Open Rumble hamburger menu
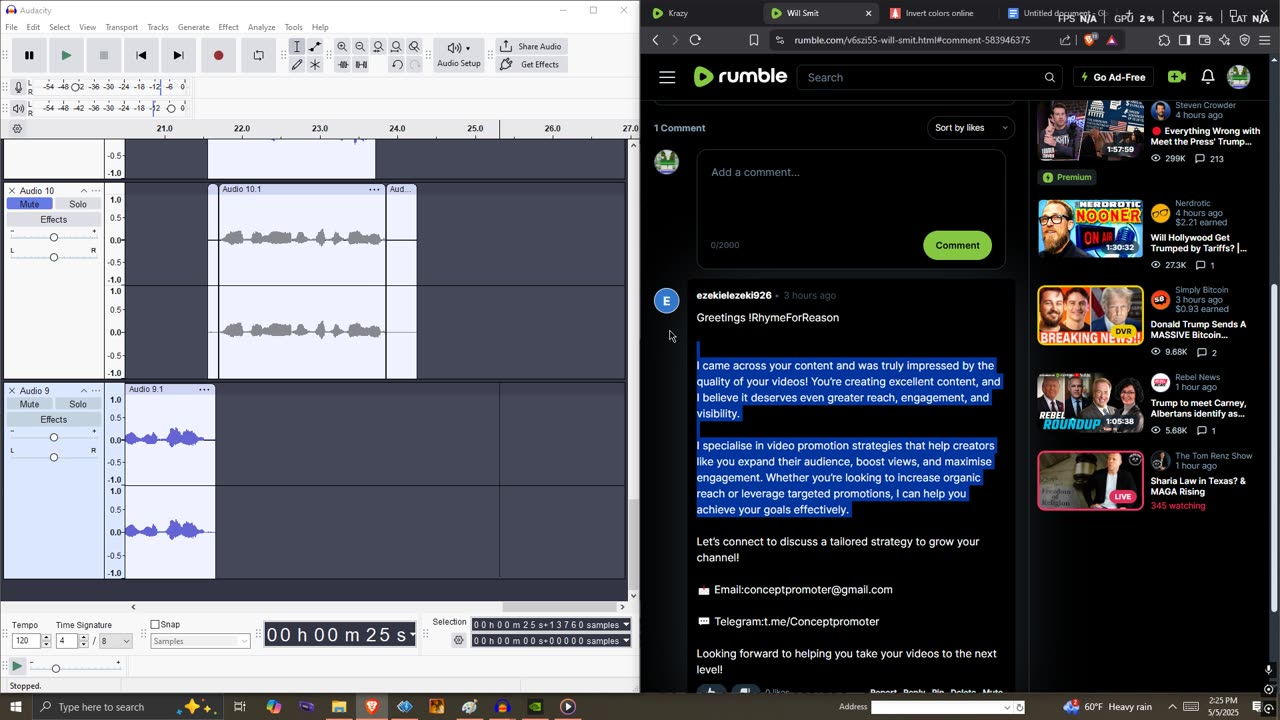1280x720 pixels. [x=667, y=77]
